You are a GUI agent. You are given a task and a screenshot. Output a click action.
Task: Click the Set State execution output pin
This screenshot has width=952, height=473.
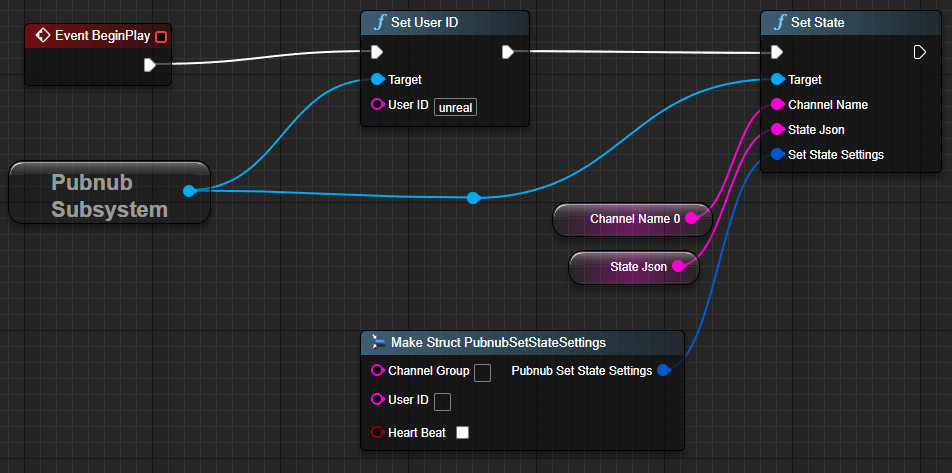pos(920,52)
